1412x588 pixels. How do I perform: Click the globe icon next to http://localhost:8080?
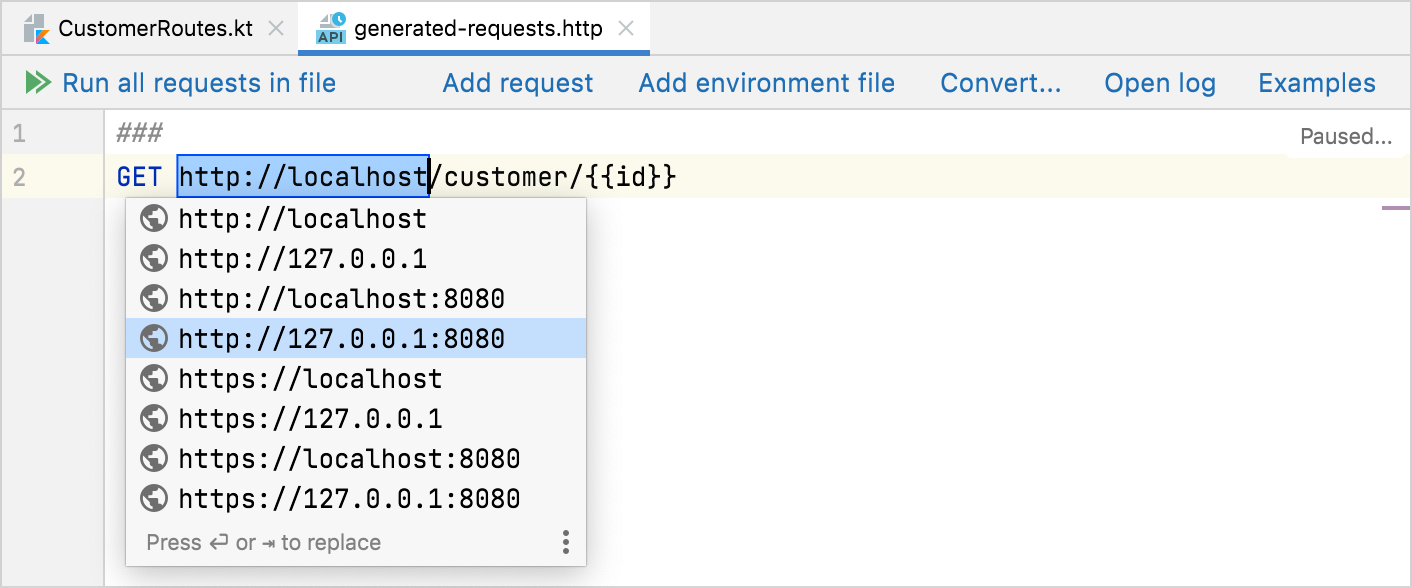tap(153, 298)
